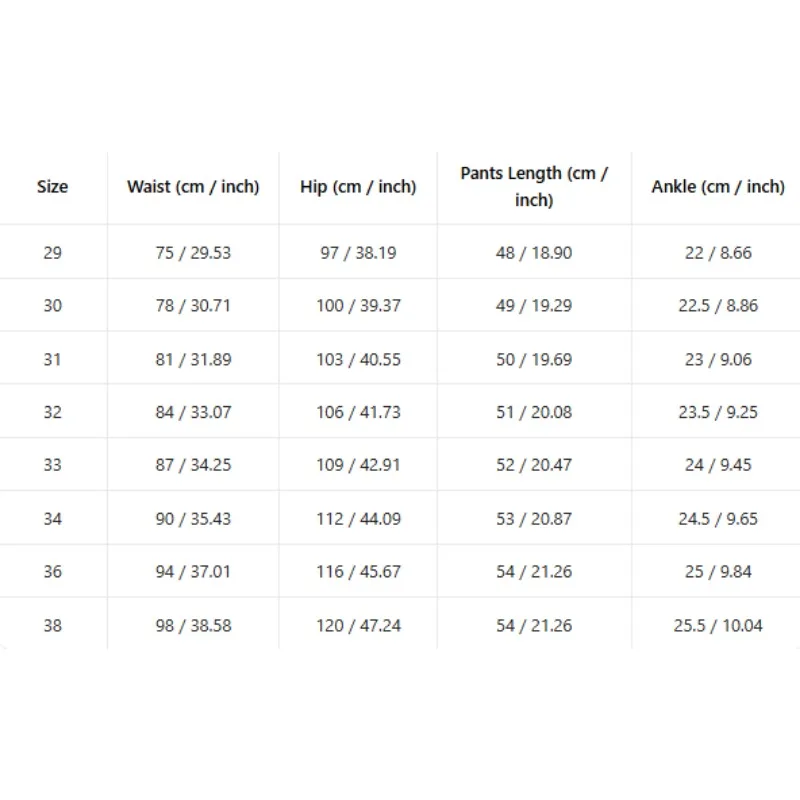Select waist value 98 / 38.58
The width and height of the screenshot is (800, 800).
click(193, 626)
